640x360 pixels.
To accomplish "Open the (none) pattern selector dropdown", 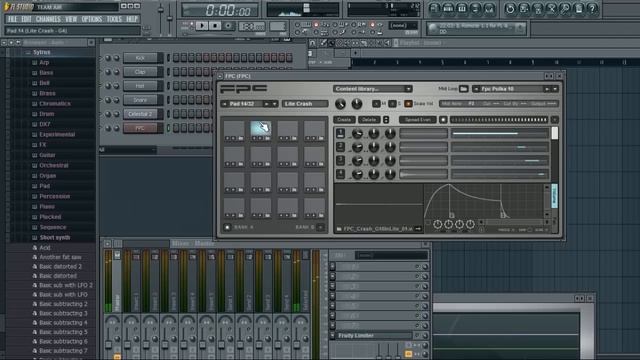I will (x=403, y=25).
